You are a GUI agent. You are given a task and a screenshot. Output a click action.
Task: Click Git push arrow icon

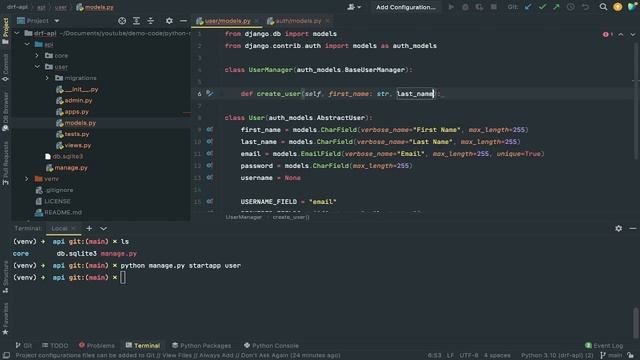click(556, 7)
